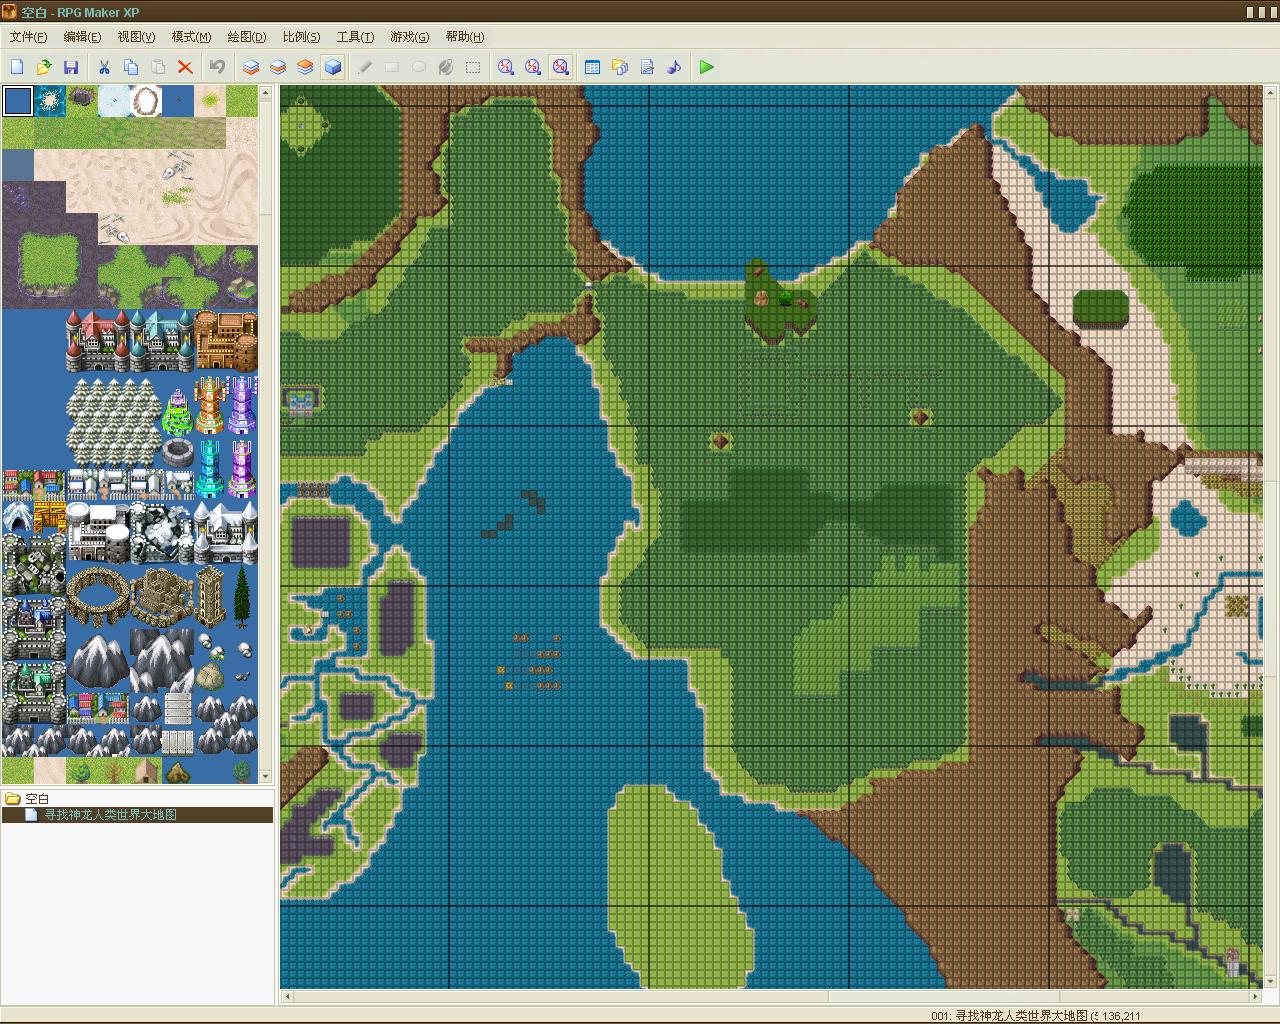This screenshot has height=1024, width=1280.
Task: Click the tileset palette scroll-down arrow
Action: pos(265,776)
